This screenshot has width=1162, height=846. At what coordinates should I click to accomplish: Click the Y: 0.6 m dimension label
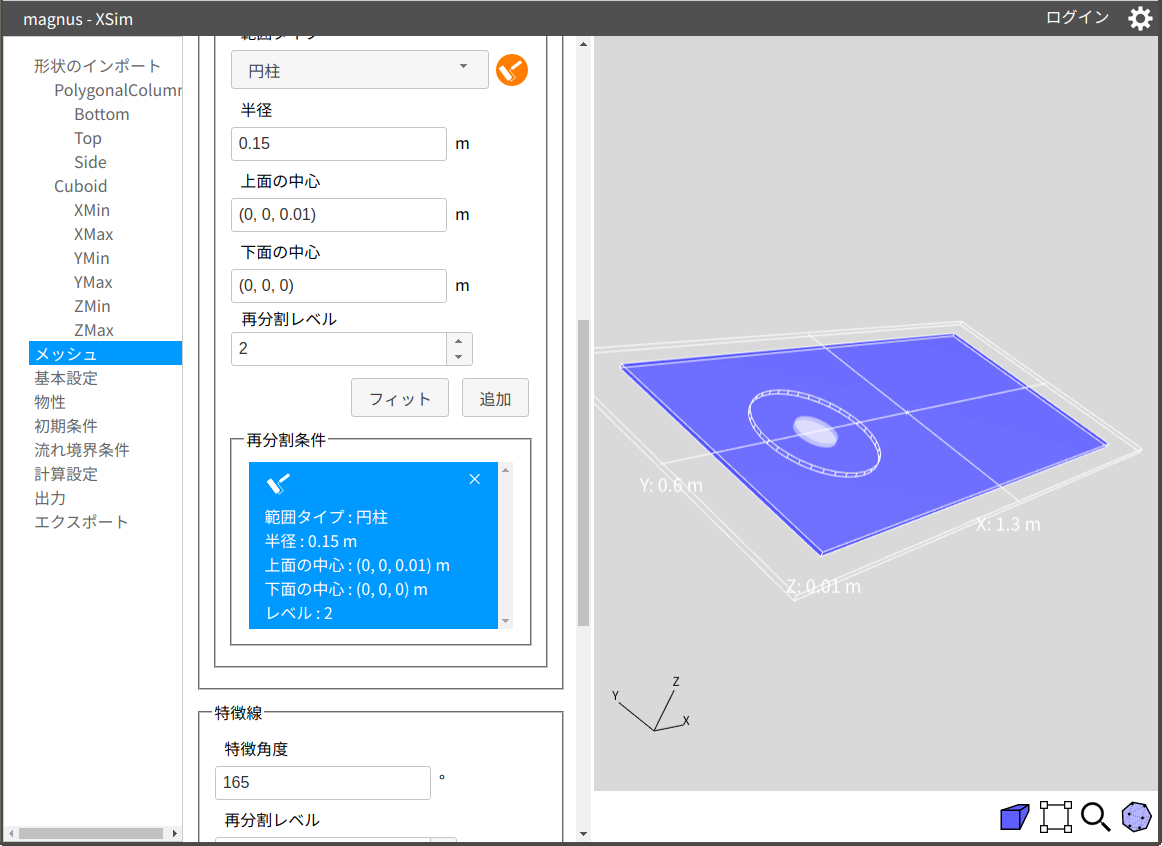click(671, 485)
